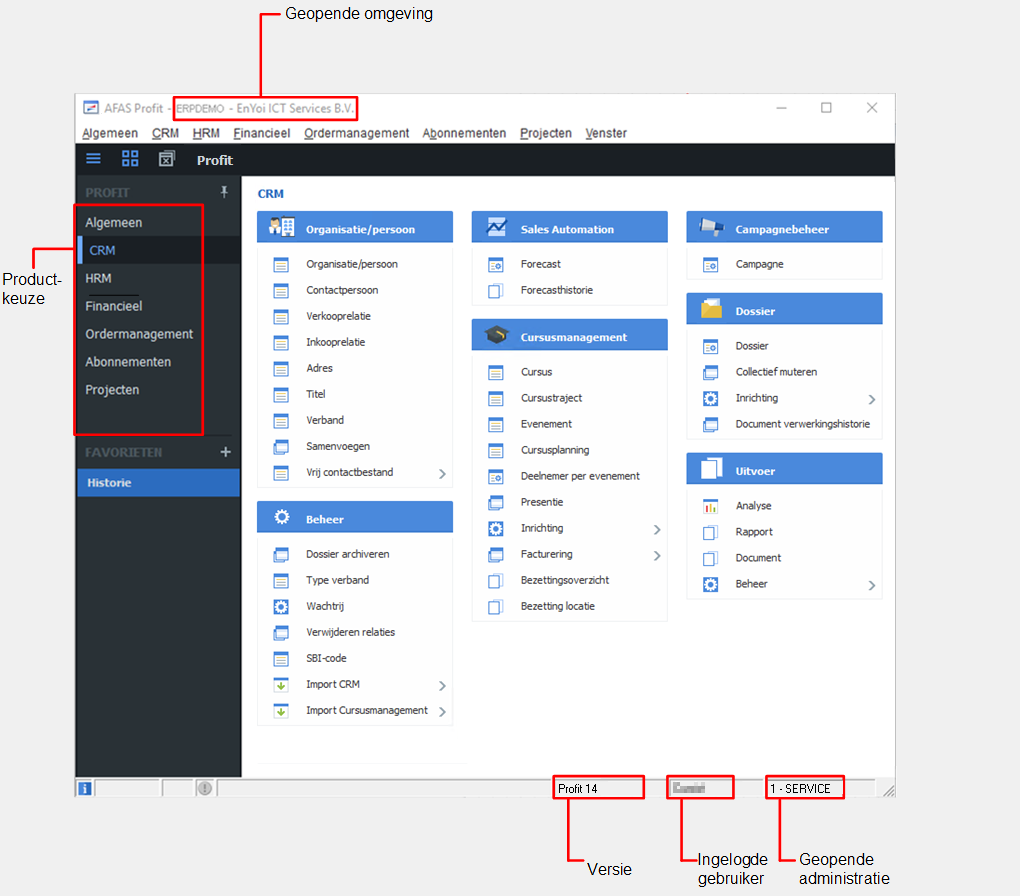This screenshot has height=896, width=1020.
Task: Open SBI-code link
Action: click(x=326, y=658)
